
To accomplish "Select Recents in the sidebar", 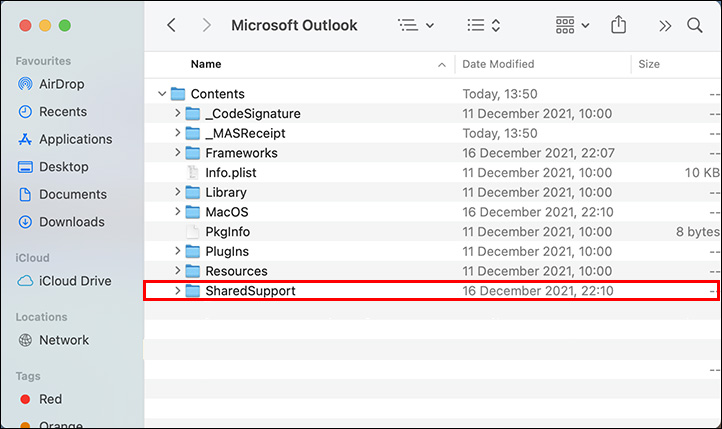I will 62,112.
